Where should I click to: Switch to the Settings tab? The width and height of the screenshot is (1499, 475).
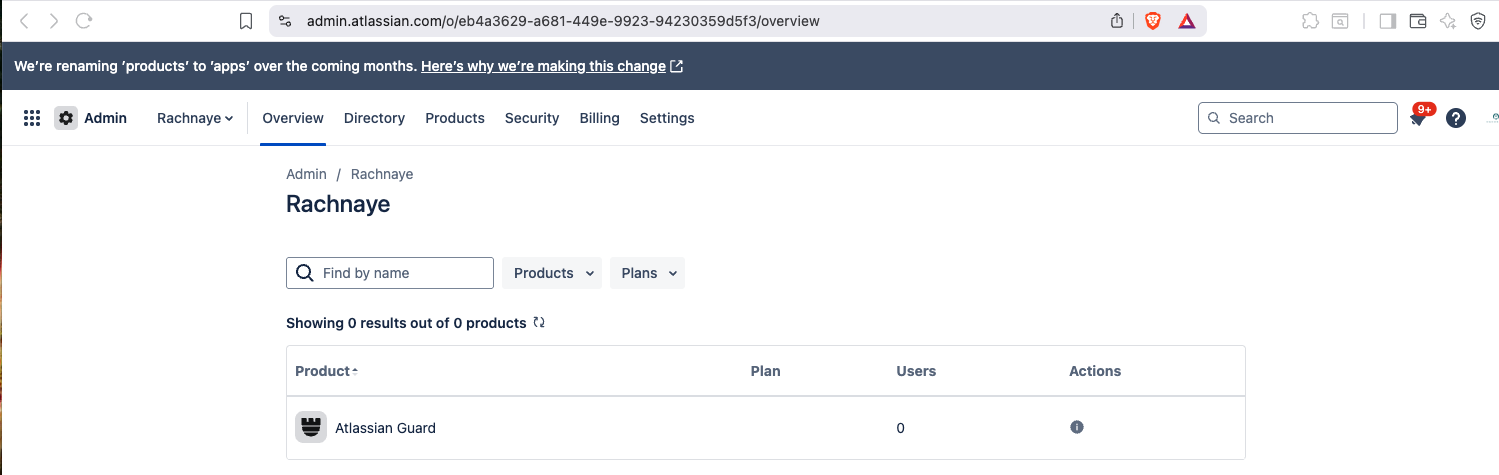point(667,118)
